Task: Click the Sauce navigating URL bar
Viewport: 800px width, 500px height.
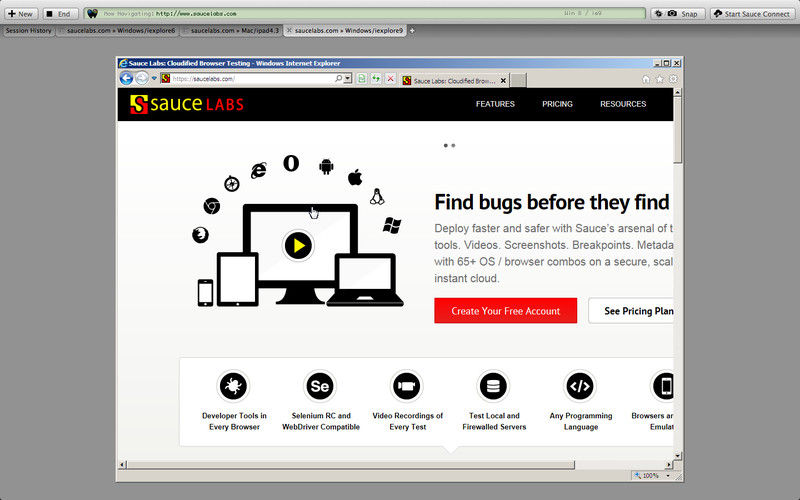Action: point(365,14)
